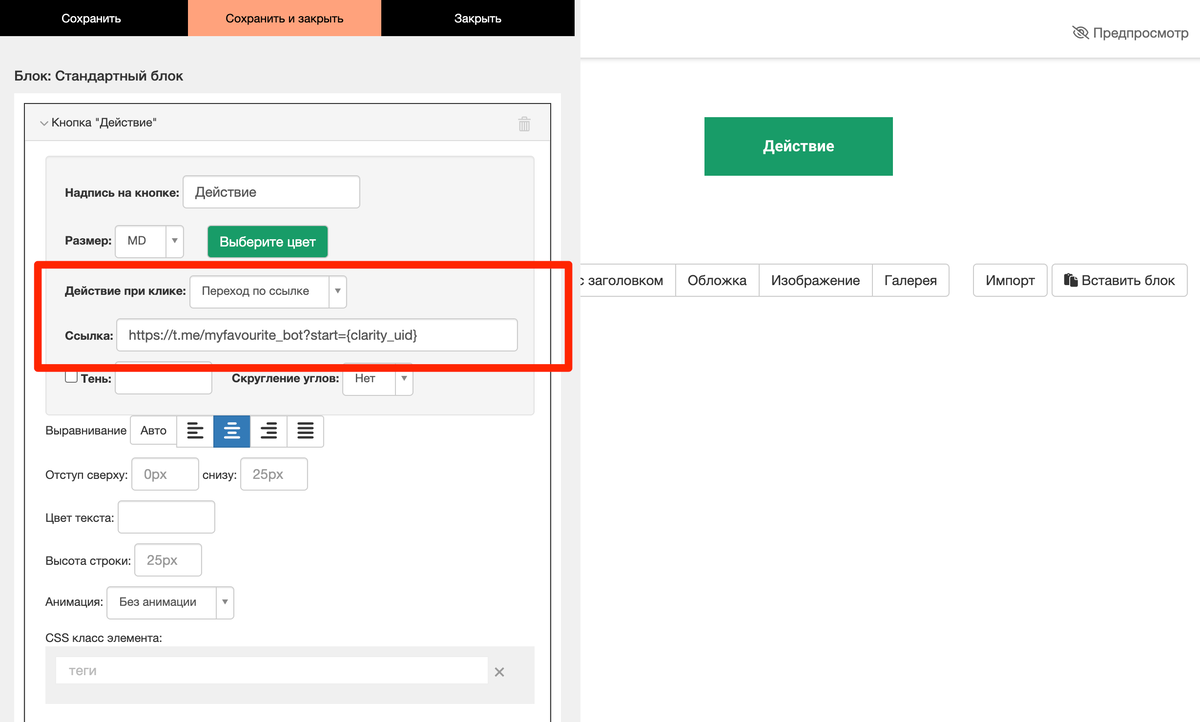Click Выберите цвет button
This screenshot has height=722, width=1200.
pyautogui.click(x=268, y=241)
